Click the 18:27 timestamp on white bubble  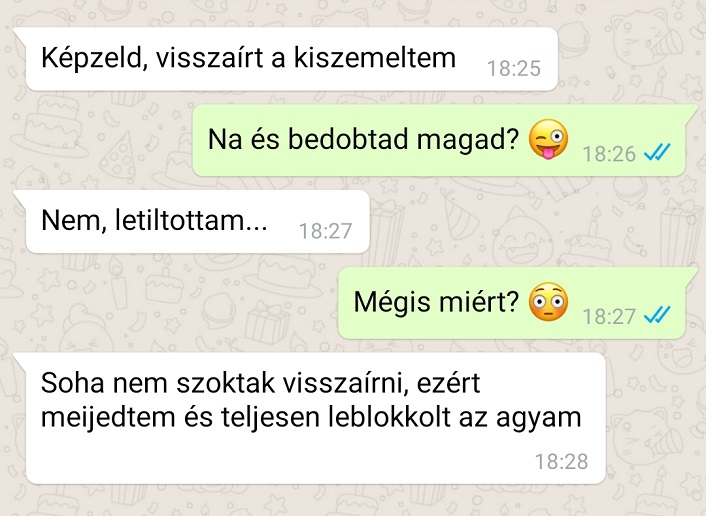click(x=325, y=231)
